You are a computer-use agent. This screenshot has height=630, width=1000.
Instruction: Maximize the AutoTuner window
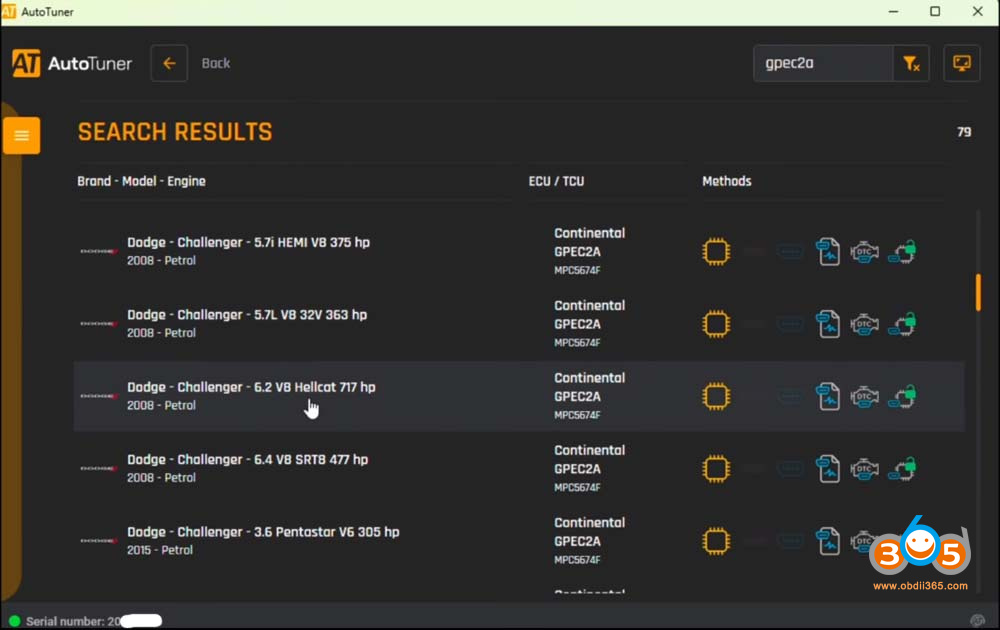935,11
